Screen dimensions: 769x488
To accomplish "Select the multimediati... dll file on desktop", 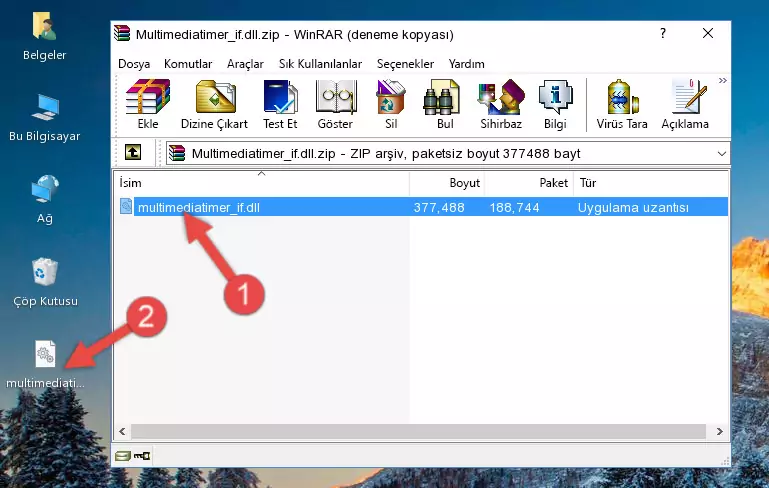I will coord(45,364).
